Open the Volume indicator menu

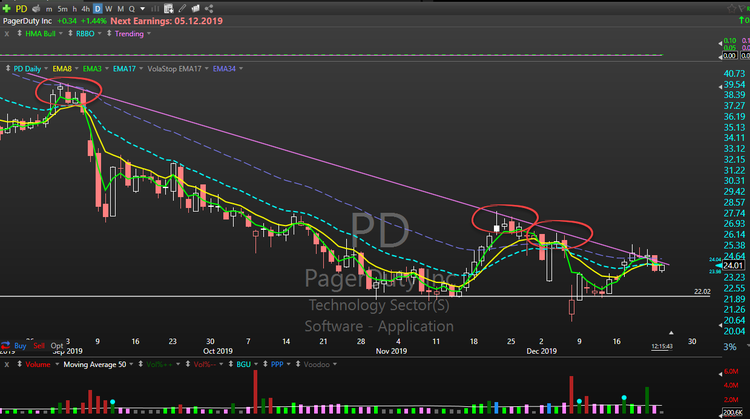coord(57,364)
